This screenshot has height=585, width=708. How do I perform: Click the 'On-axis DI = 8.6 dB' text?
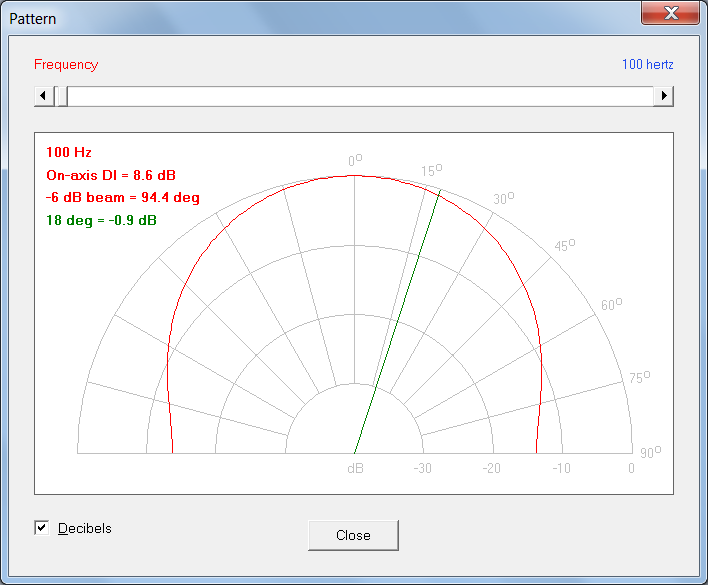click(x=111, y=175)
